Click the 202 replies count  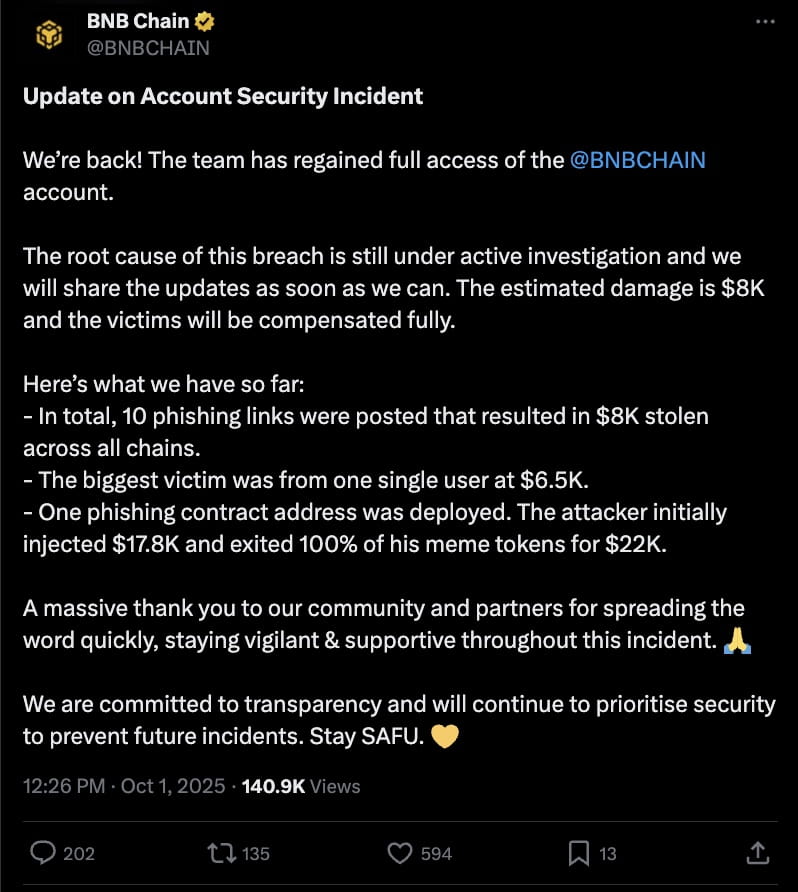[78, 853]
